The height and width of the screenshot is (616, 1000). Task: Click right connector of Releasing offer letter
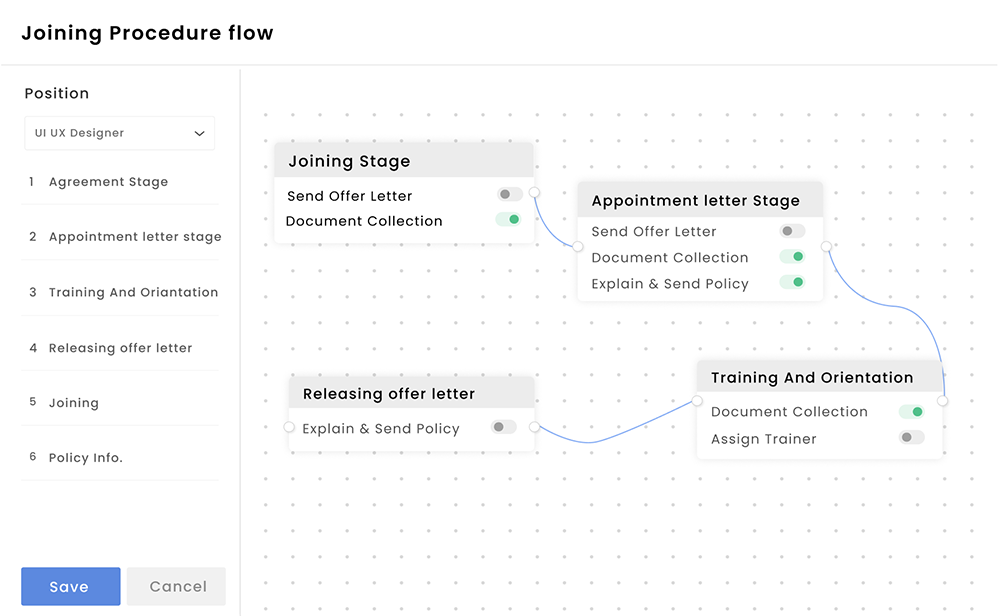pyautogui.click(x=534, y=427)
